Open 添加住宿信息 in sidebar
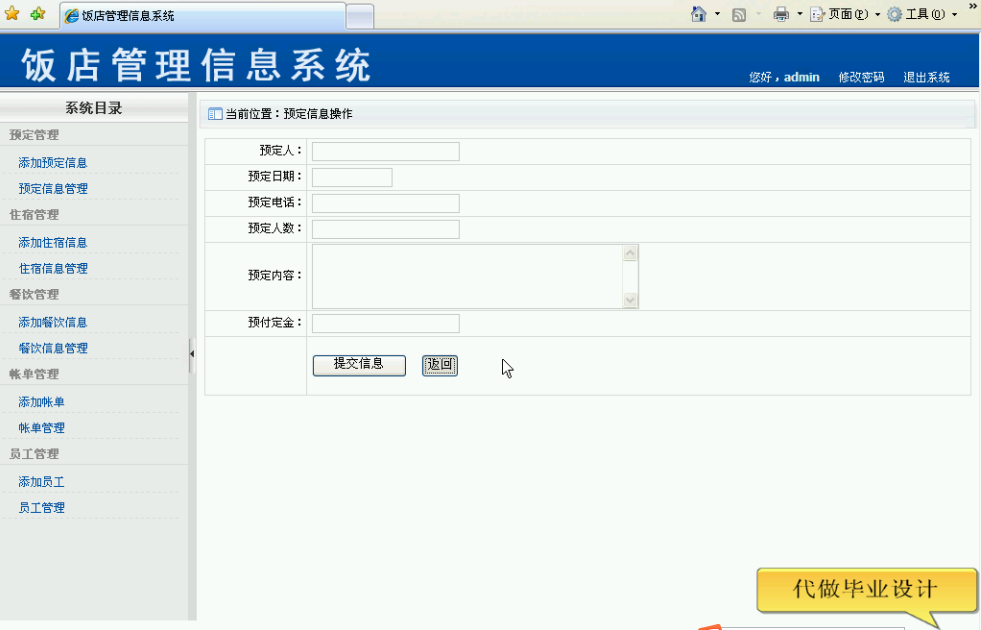 [x=53, y=242]
